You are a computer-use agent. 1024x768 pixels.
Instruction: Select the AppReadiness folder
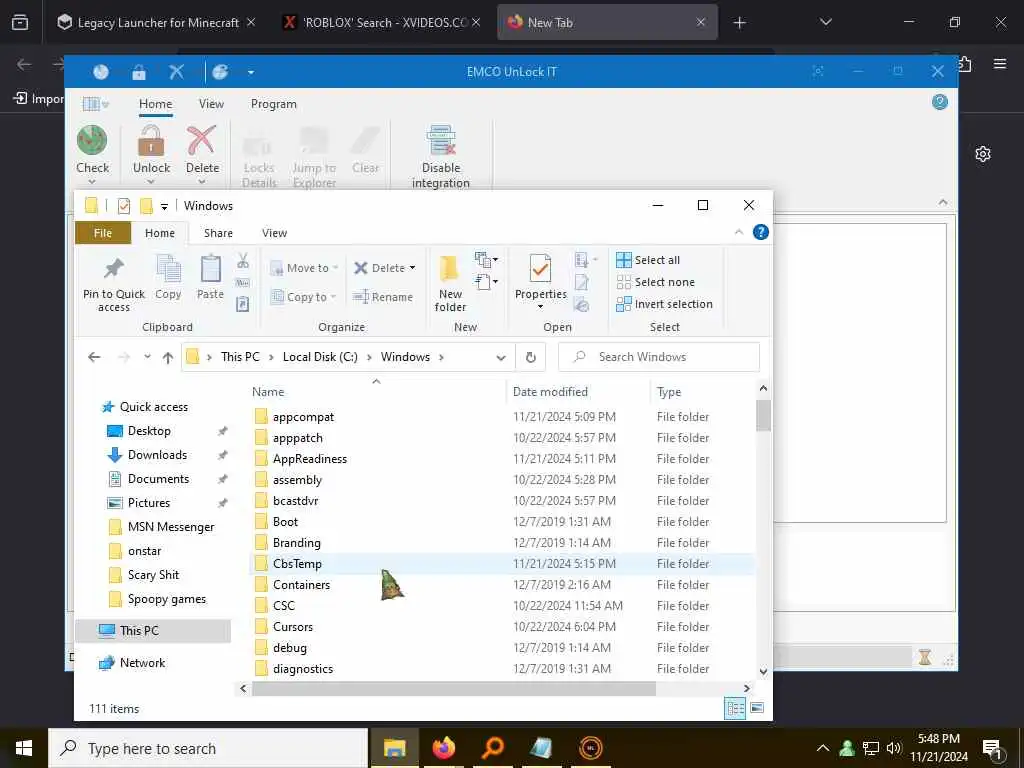[310, 459]
